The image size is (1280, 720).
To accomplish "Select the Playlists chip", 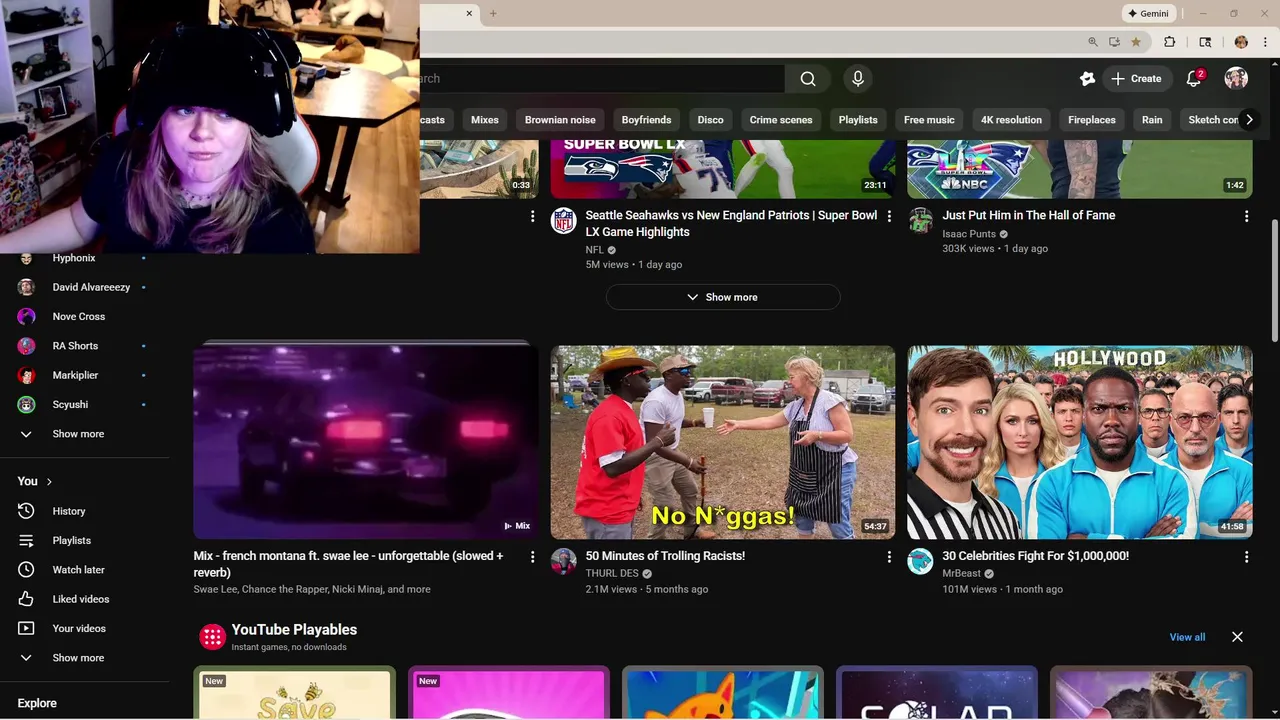I will [x=858, y=120].
